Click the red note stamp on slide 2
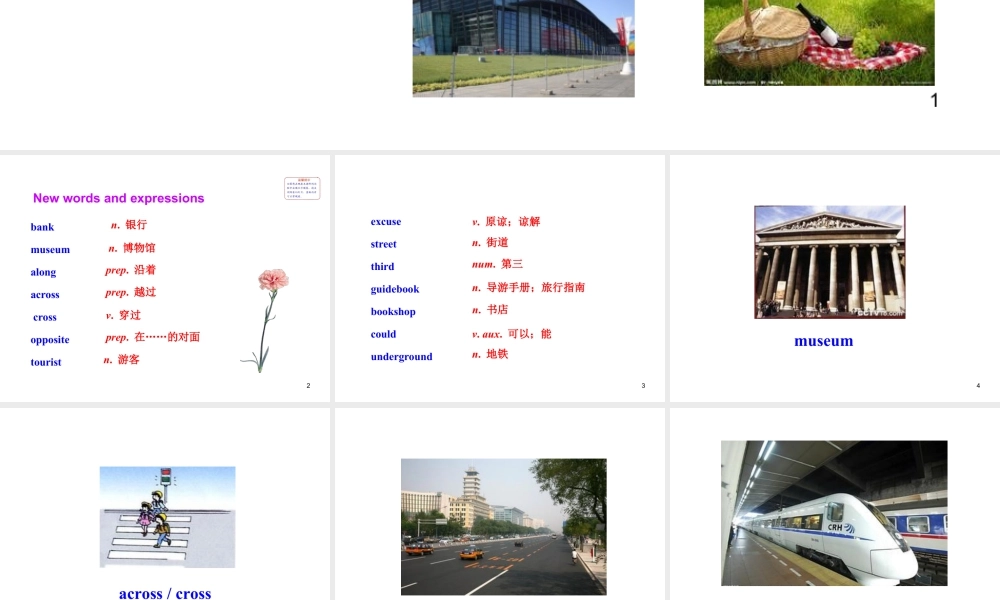The height and width of the screenshot is (600, 1000). [302, 188]
